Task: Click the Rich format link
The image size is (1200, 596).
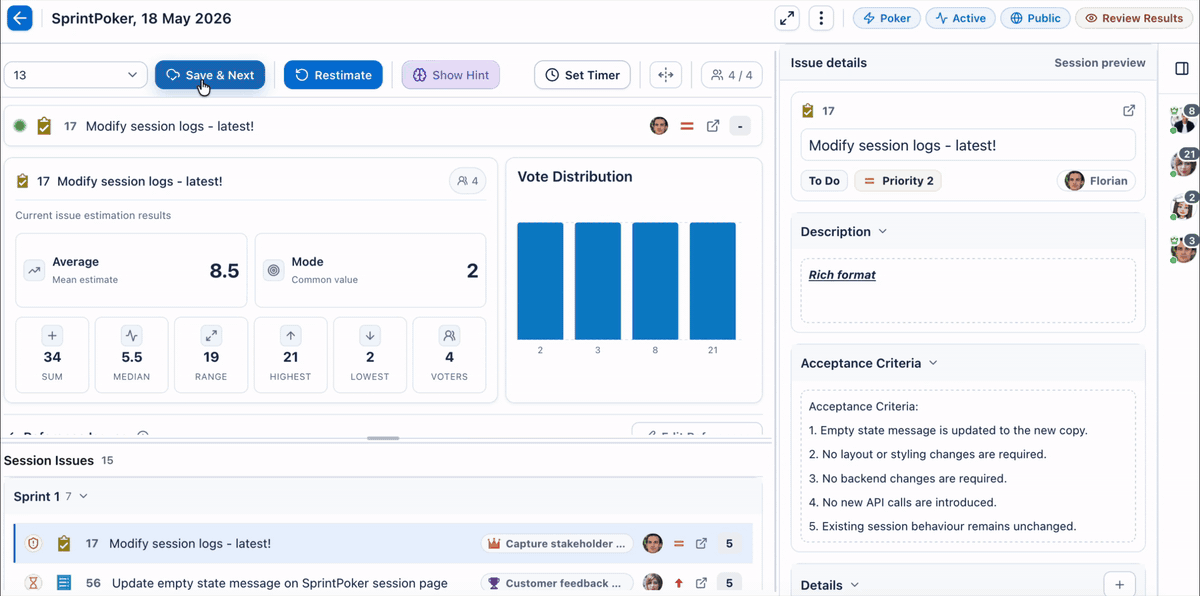Action: tap(842, 275)
